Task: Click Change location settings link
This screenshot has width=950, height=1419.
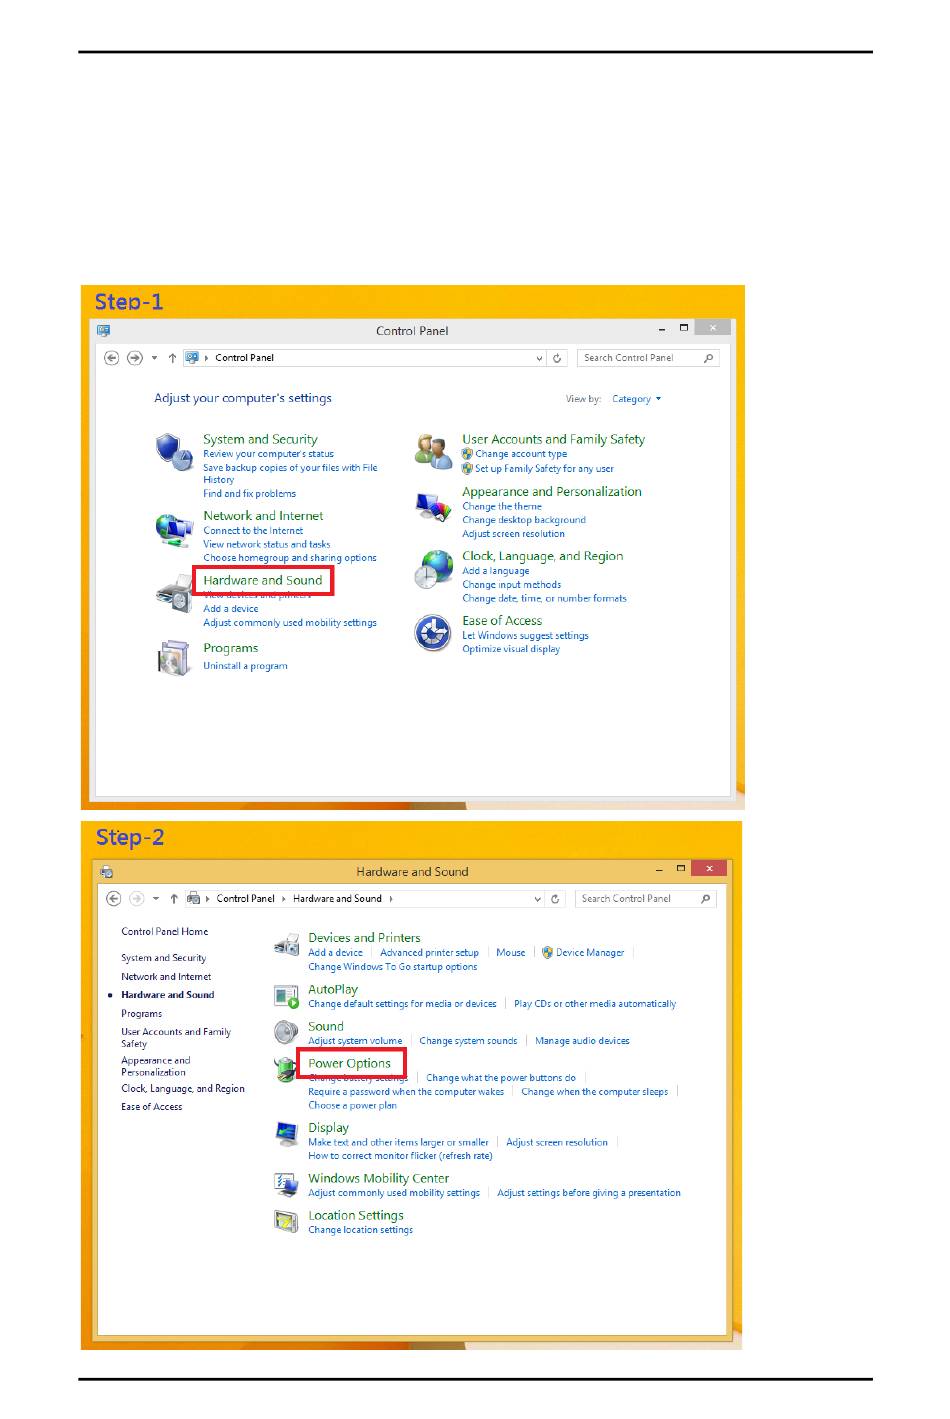Action: click(361, 1230)
